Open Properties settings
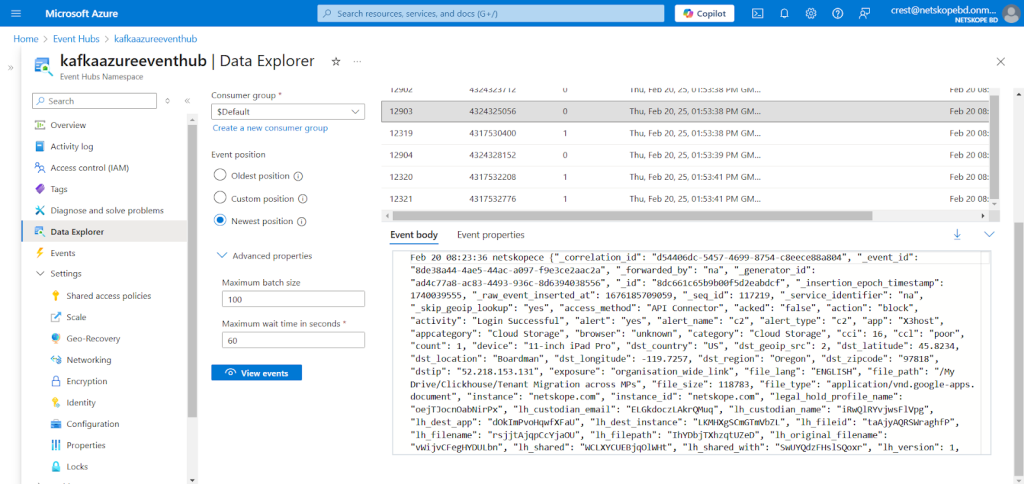 coord(86,445)
